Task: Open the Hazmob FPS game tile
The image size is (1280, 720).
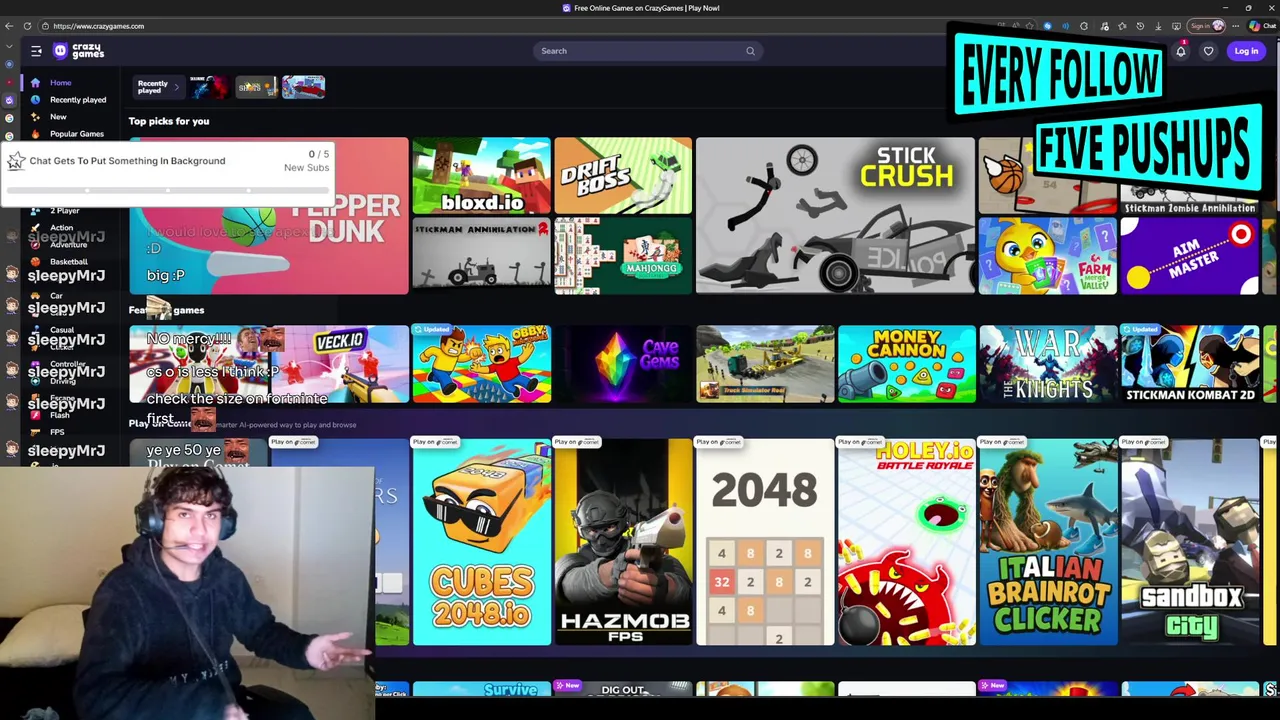Action: coord(623,541)
